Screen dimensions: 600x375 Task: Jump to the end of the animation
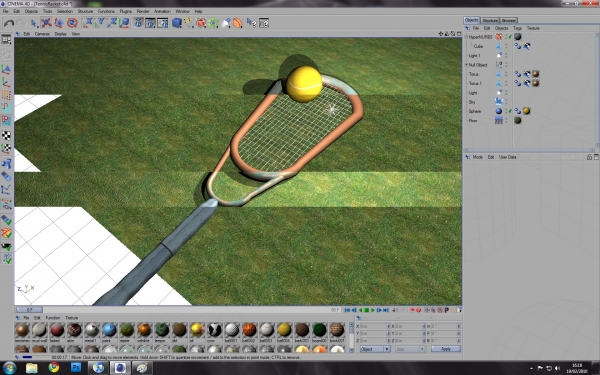tap(386, 310)
